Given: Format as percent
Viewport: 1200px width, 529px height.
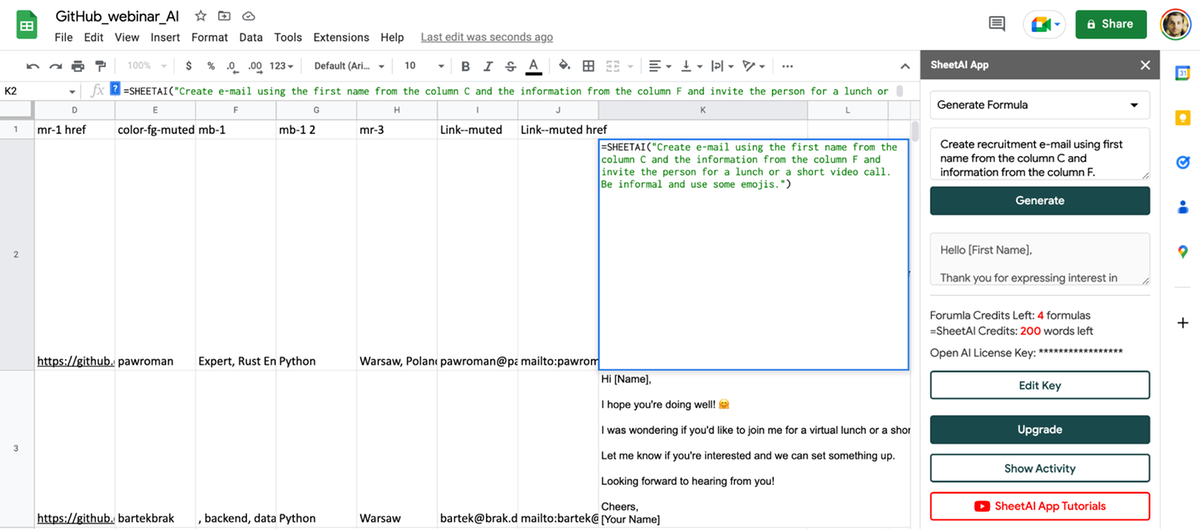Looking at the screenshot, I should tap(211, 66).
